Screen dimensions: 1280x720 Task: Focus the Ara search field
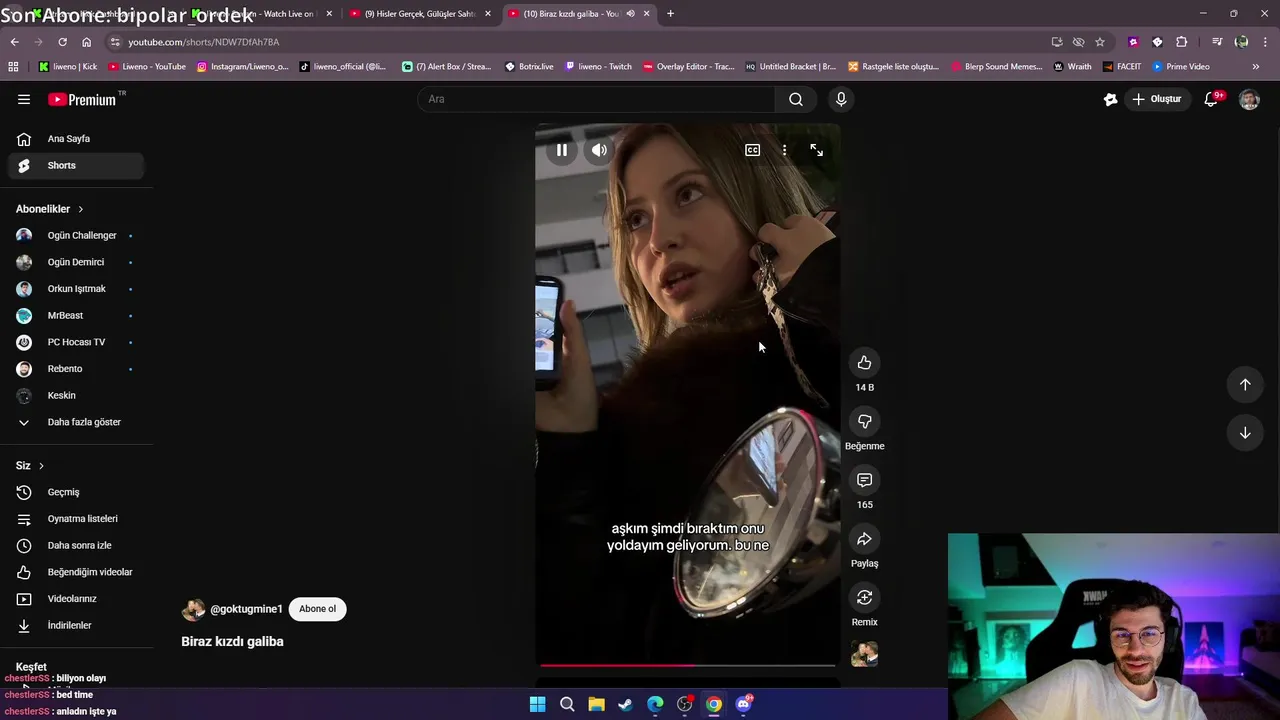[596, 99]
